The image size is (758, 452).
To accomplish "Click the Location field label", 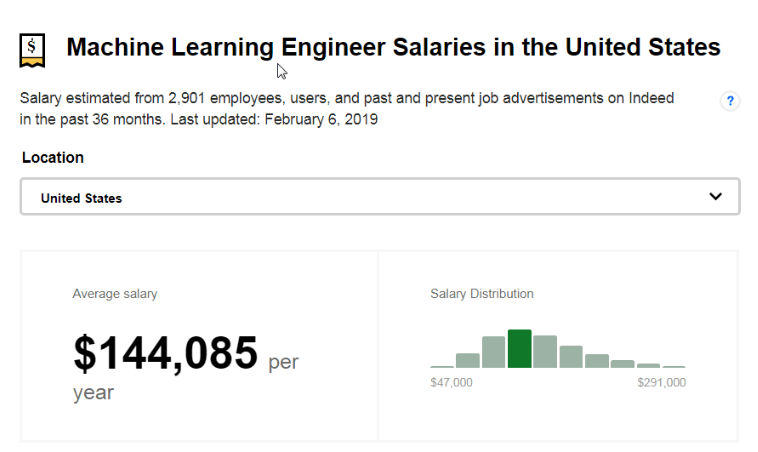I will [x=53, y=158].
